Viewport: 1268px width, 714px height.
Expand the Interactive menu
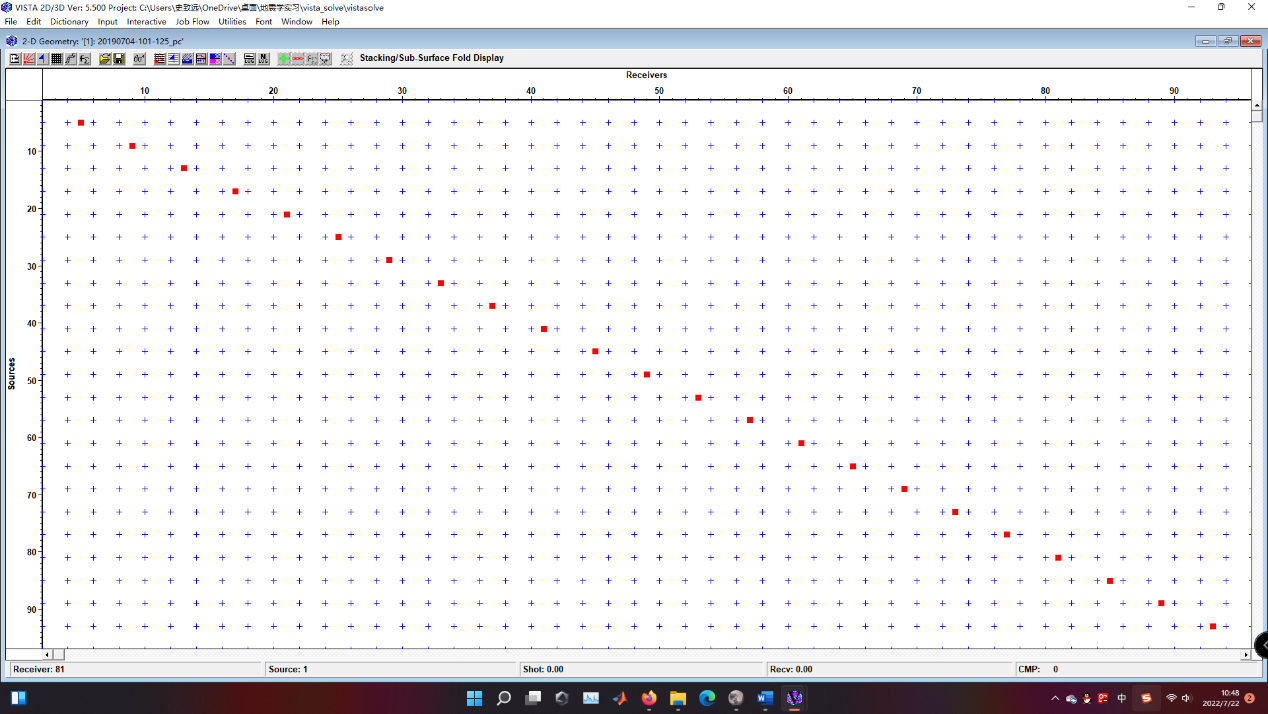click(146, 21)
